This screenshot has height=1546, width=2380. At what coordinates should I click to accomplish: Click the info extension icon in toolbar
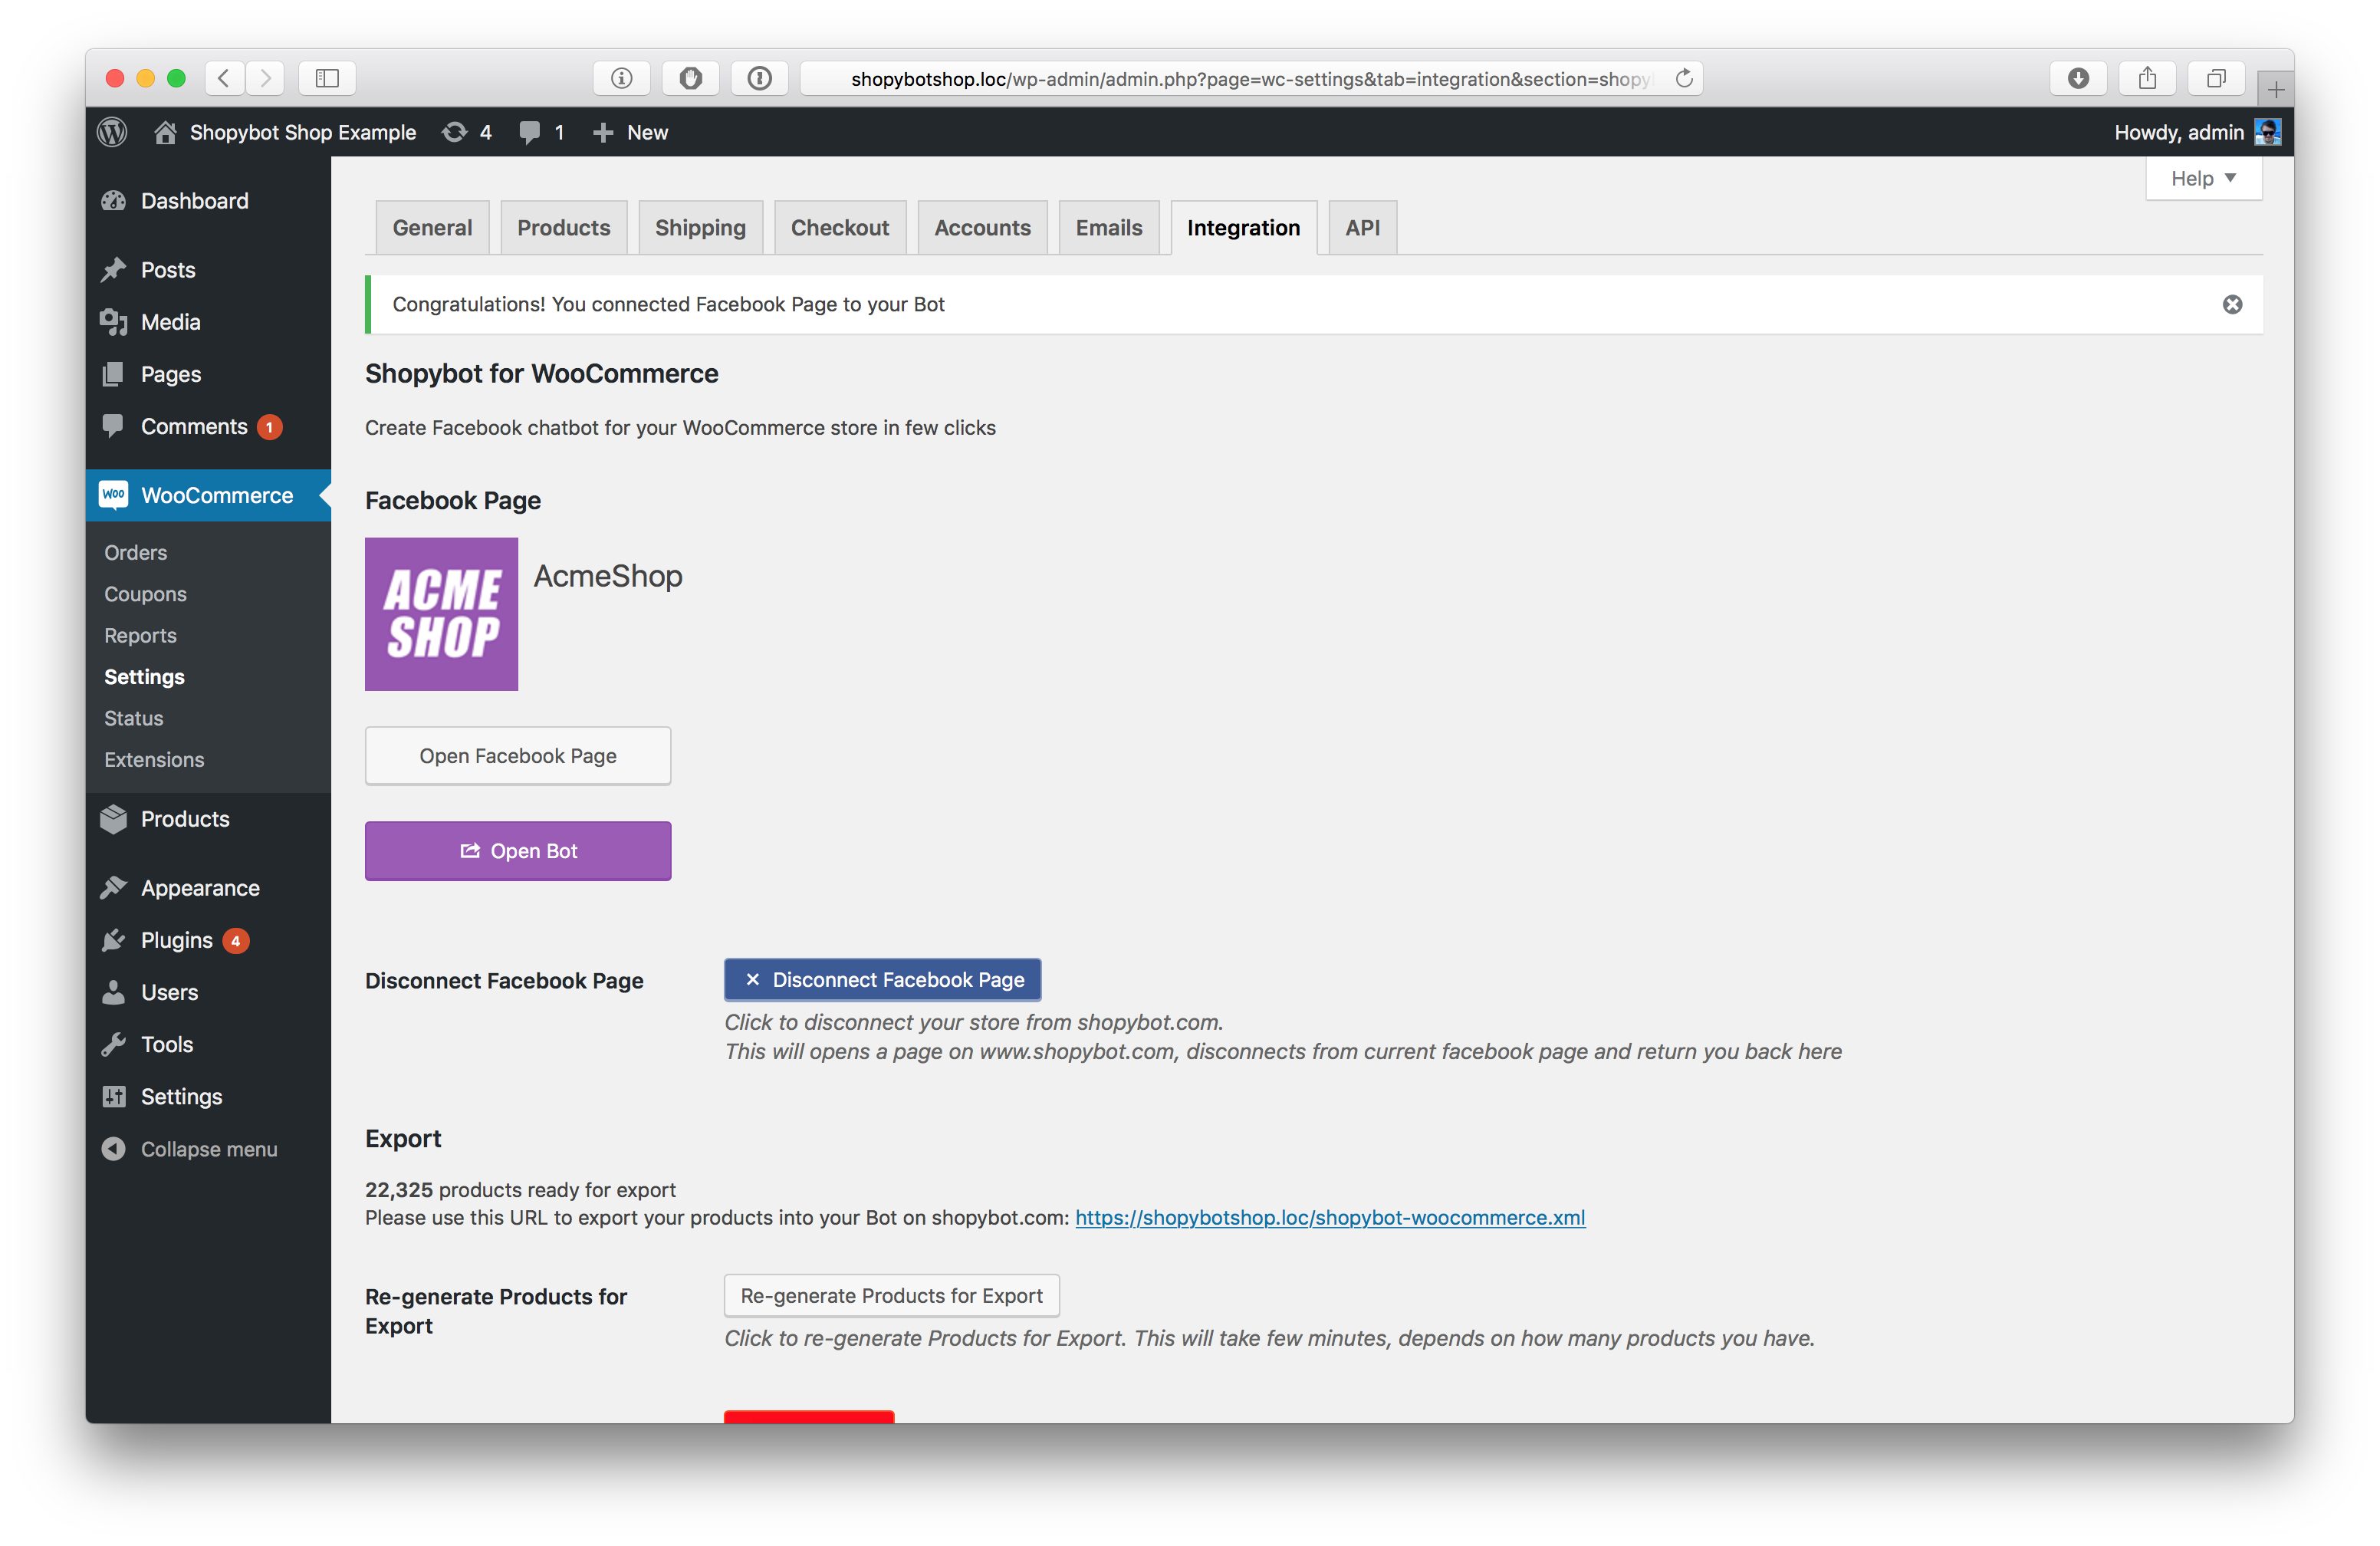(x=621, y=78)
